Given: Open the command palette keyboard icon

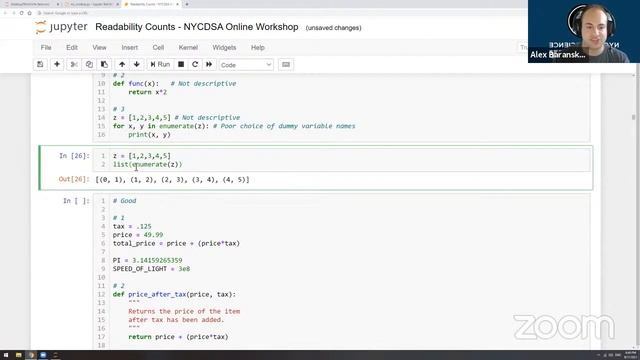Looking at the screenshot, I should [286, 64].
